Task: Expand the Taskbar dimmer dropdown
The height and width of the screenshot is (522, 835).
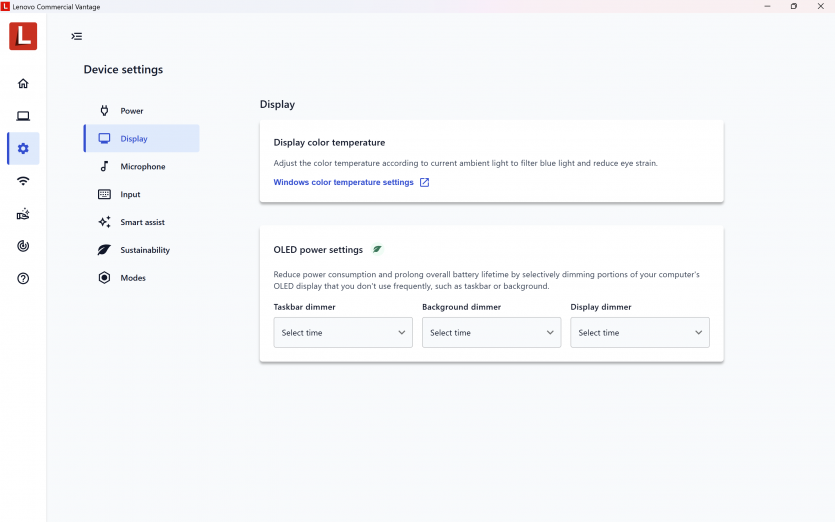Action: click(342, 333)
